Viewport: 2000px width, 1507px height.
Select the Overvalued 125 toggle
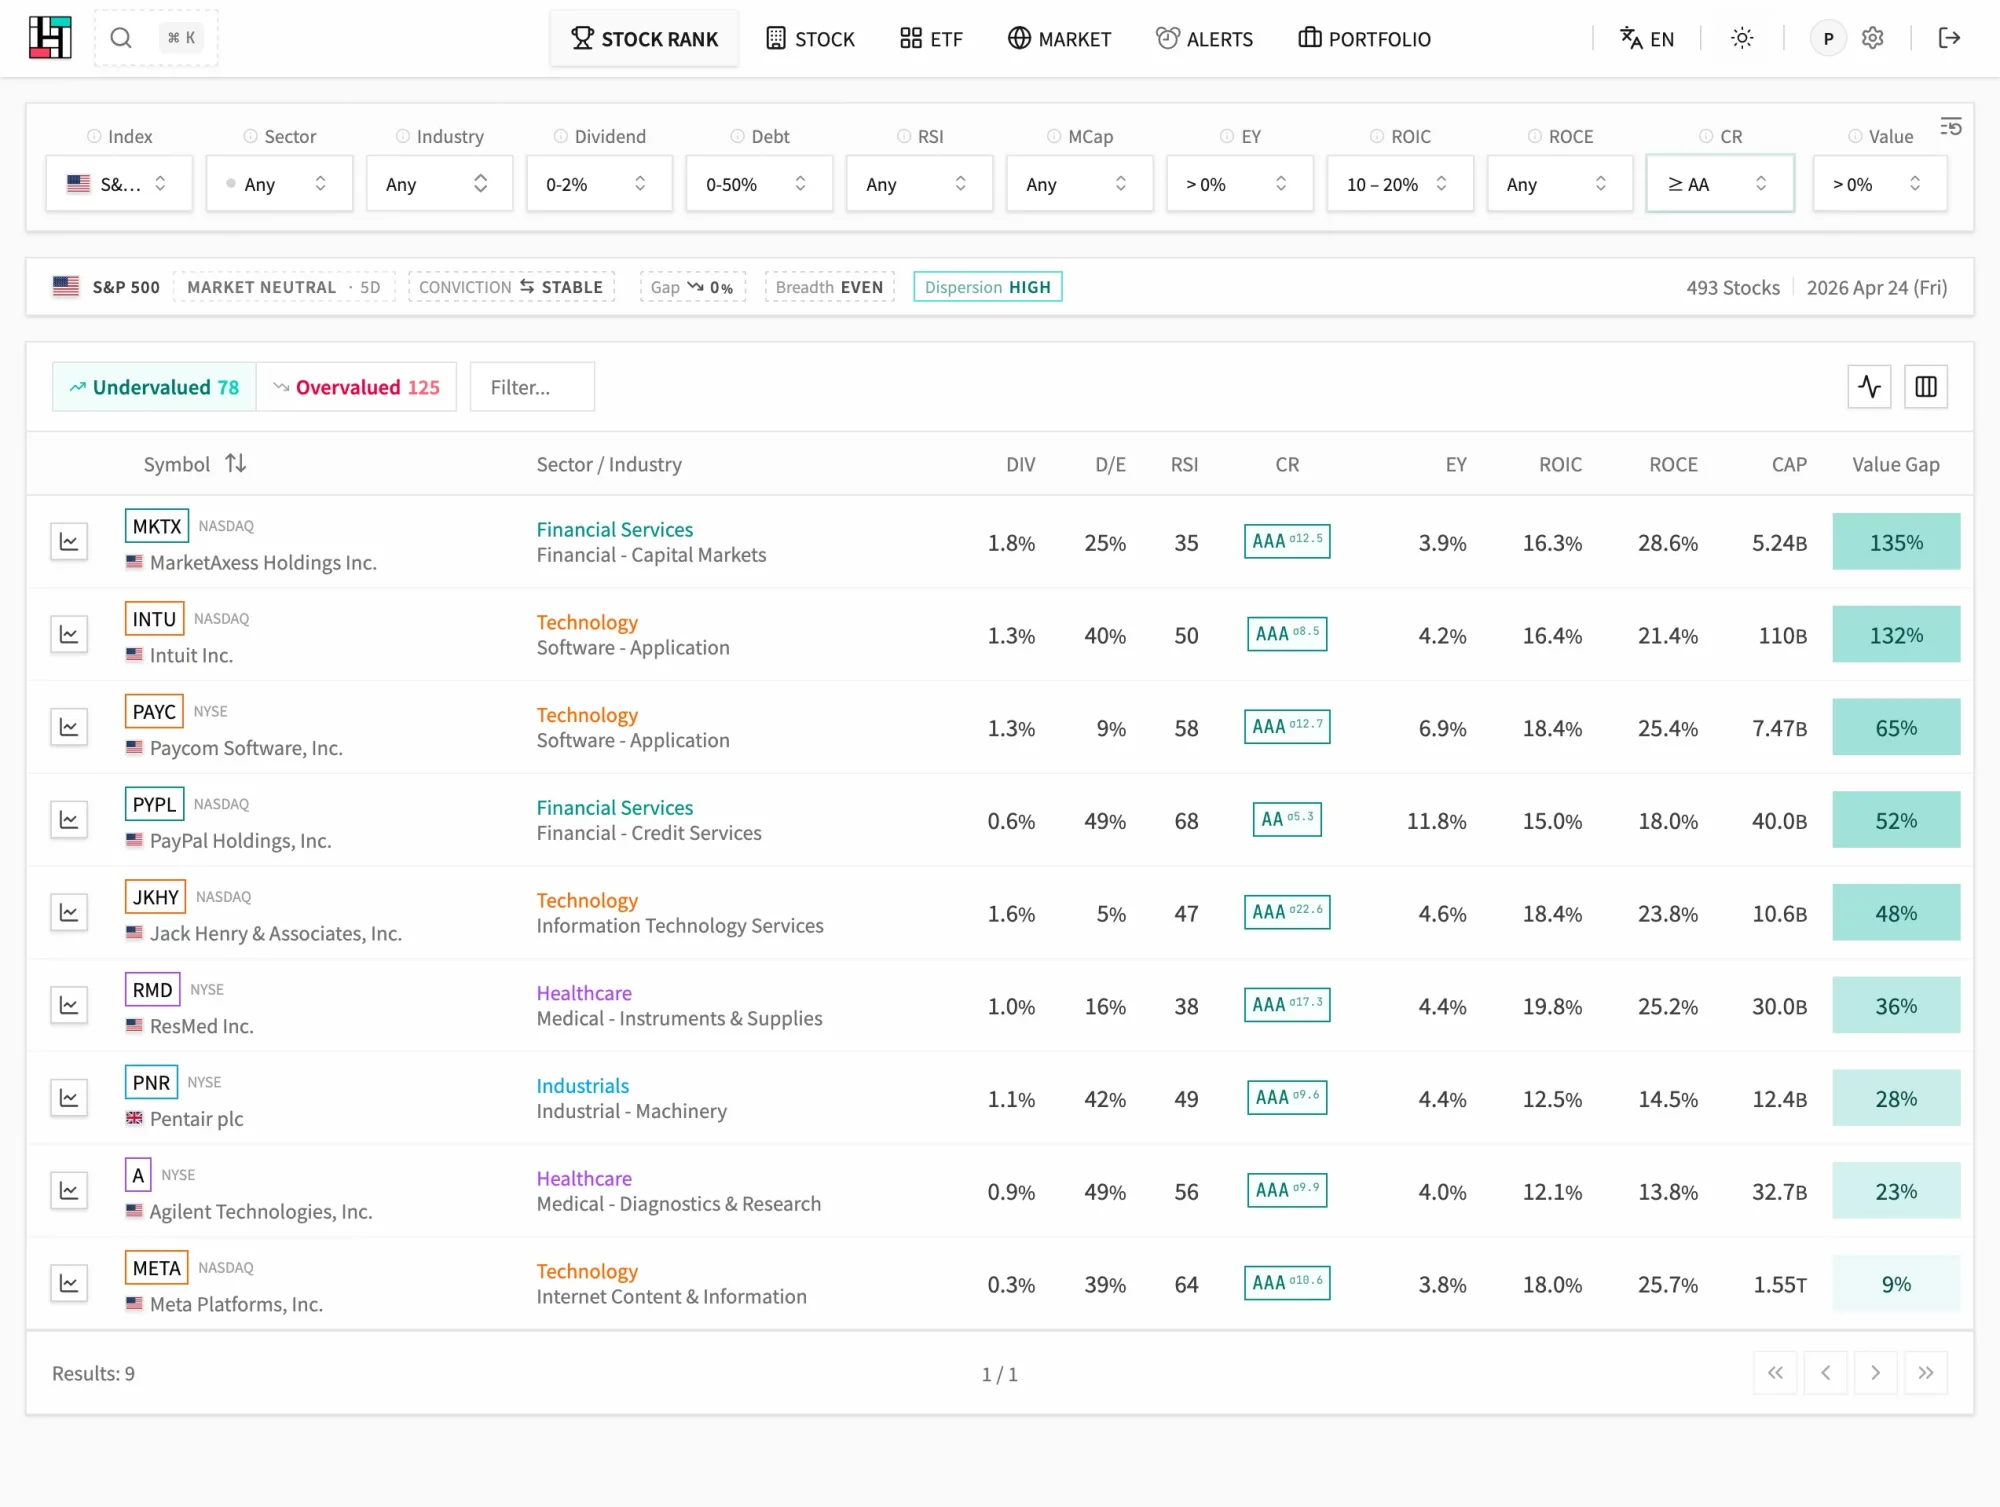[357, 387]
